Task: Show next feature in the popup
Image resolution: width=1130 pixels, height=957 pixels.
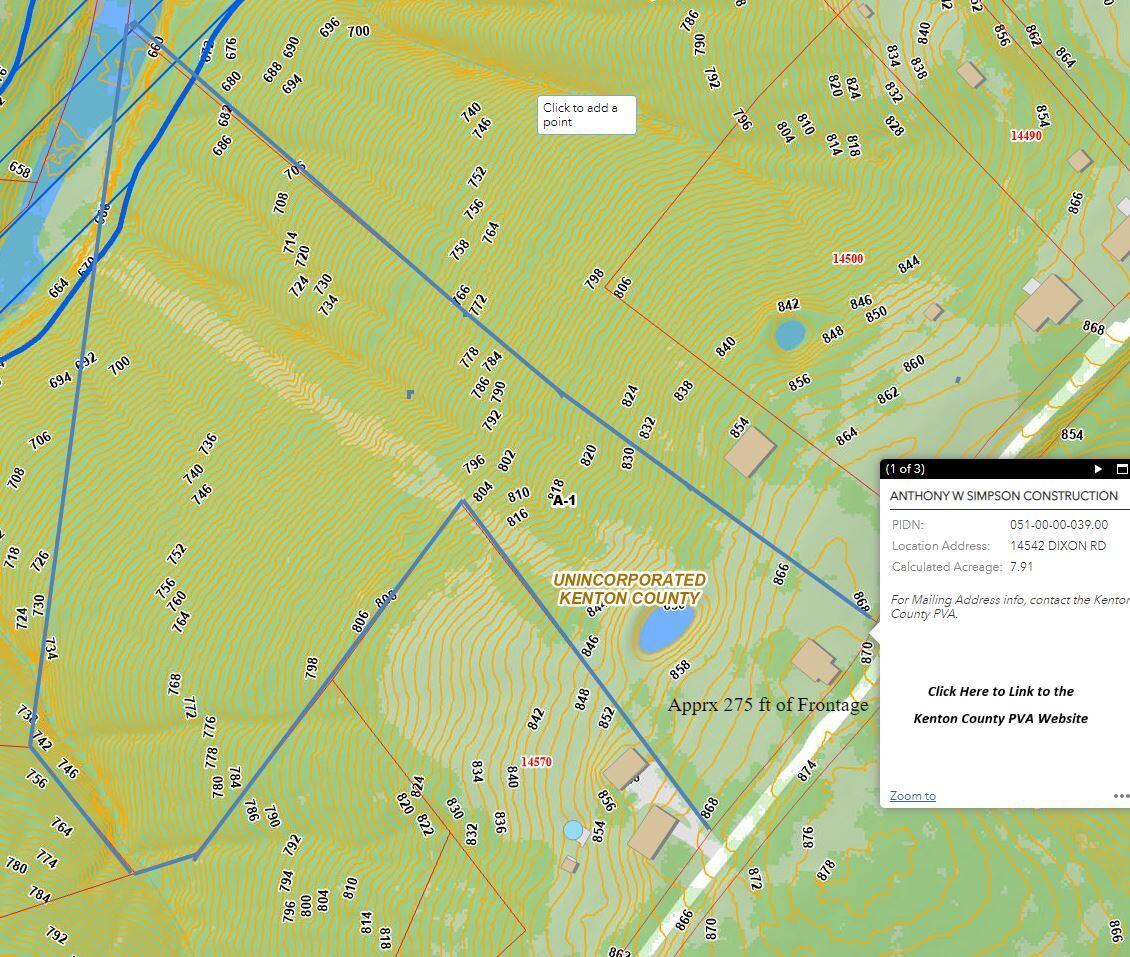Action: pyautogui.click(x=1098, y=469)
